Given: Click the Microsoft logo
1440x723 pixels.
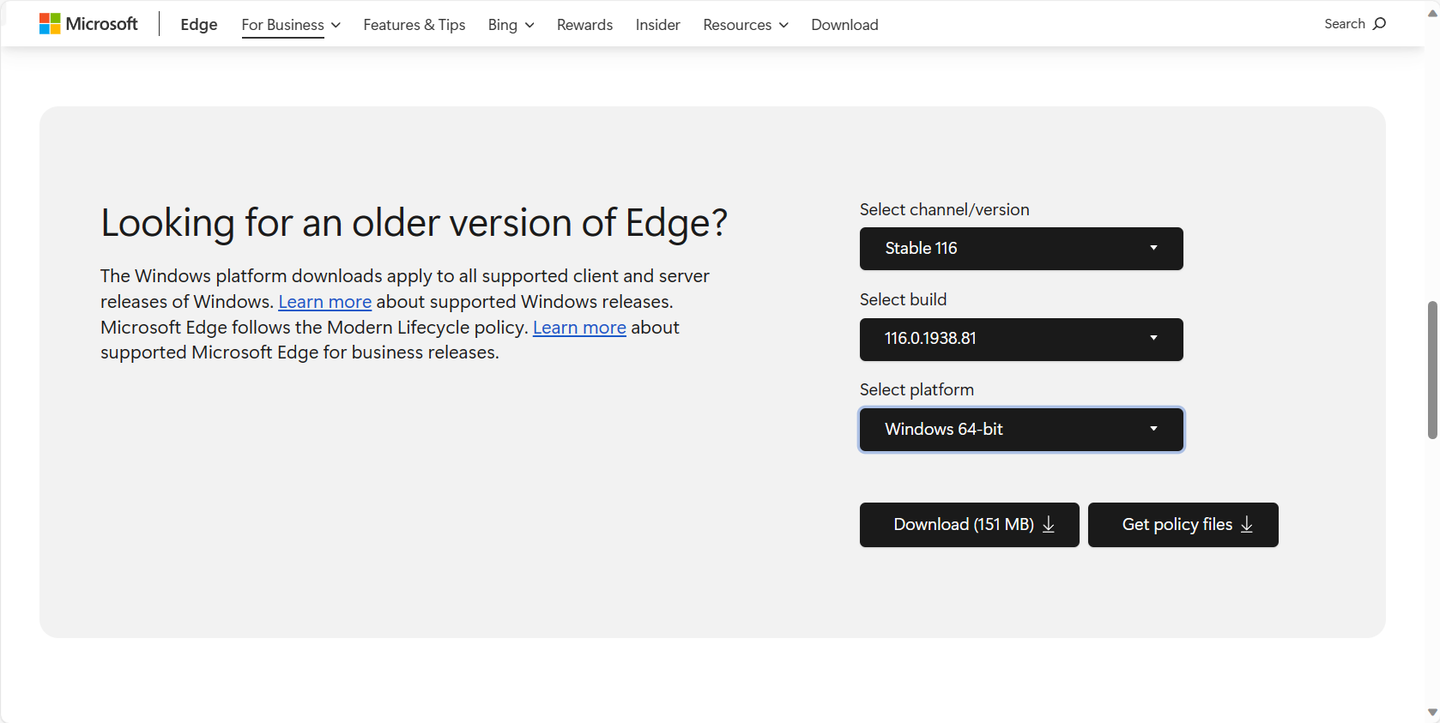Looking at the screenshot, I should 88,24.
